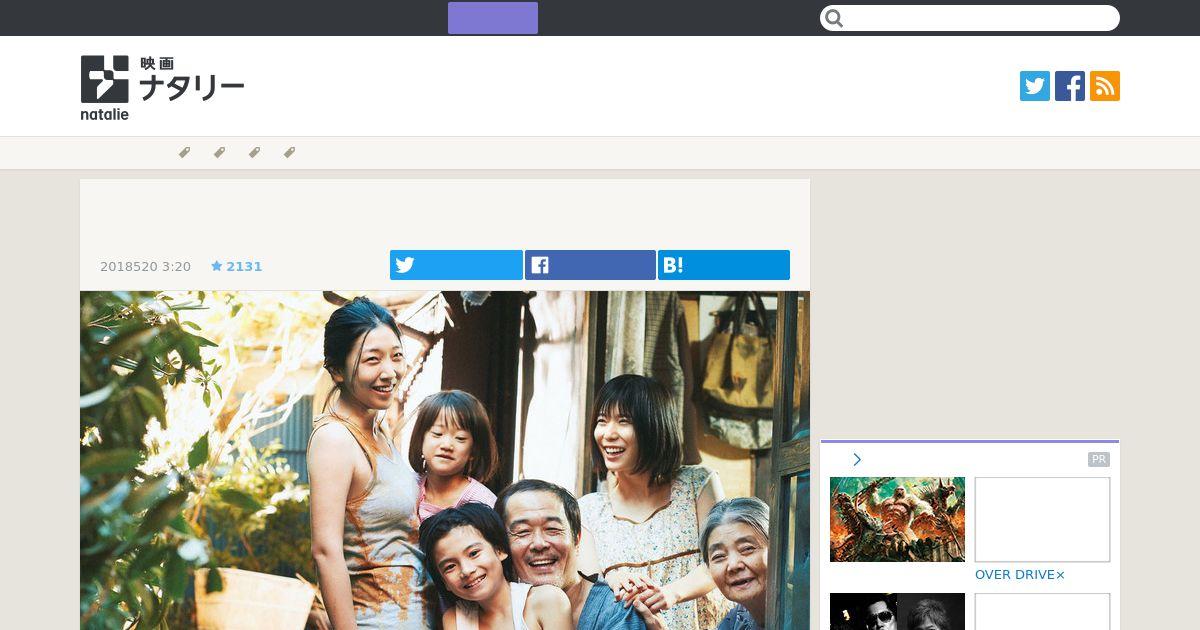Click the PR badge label
This screenshot has width=1200, height=630.
pyautogui.click(x=1099, y=460)
